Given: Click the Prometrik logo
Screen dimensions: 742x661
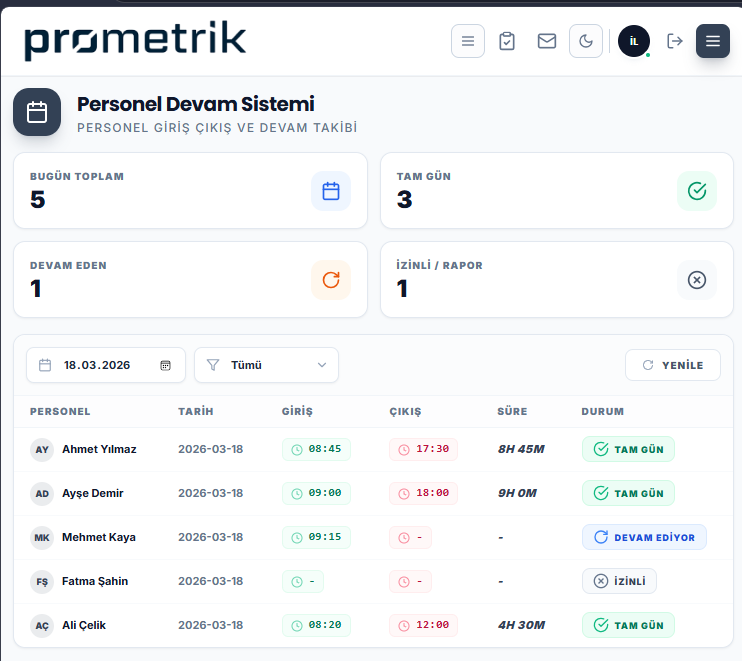Looking at the screenshot, I should [135, 41].
